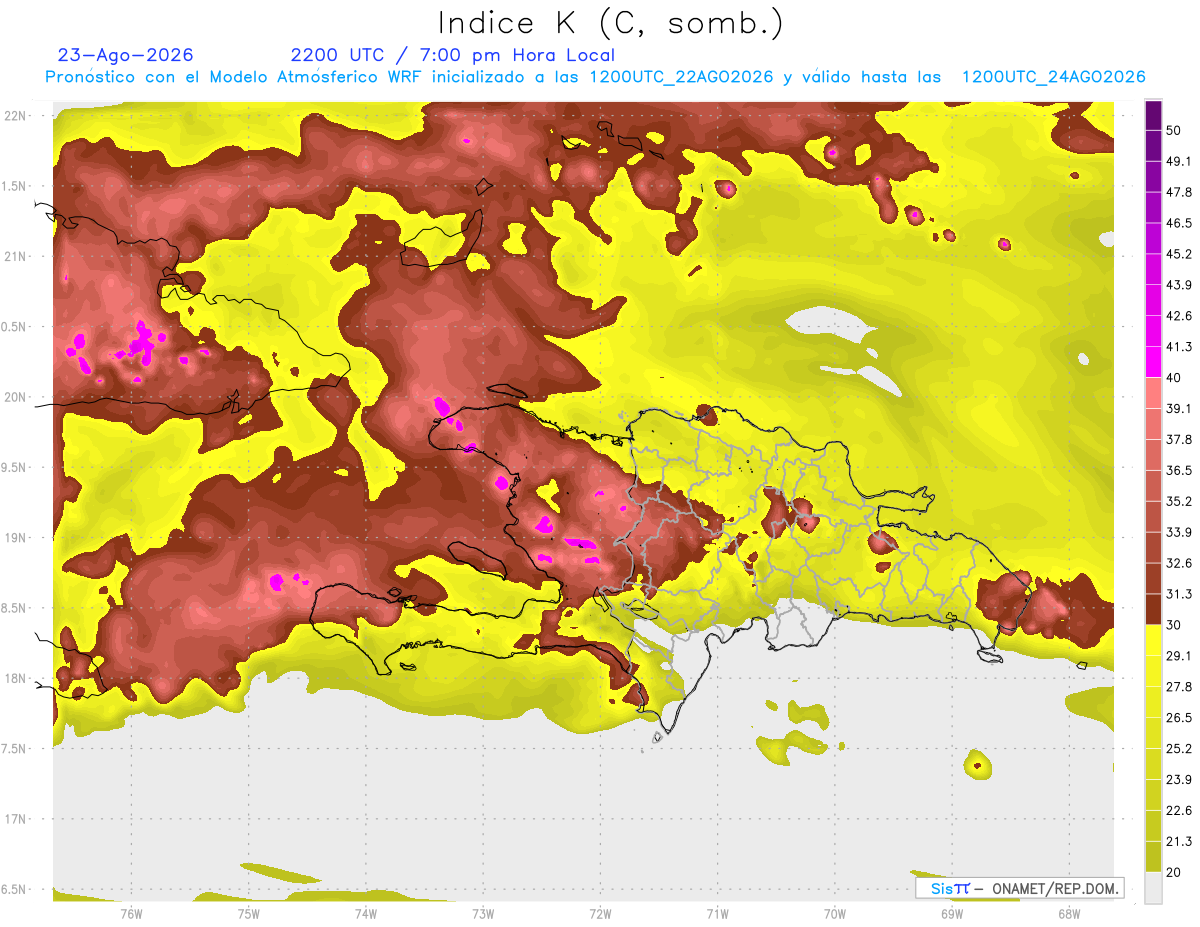This screenshot has height=927, width=1200.
Task: Select the gray colorbar segment below 20
Action: [1153, 888]
